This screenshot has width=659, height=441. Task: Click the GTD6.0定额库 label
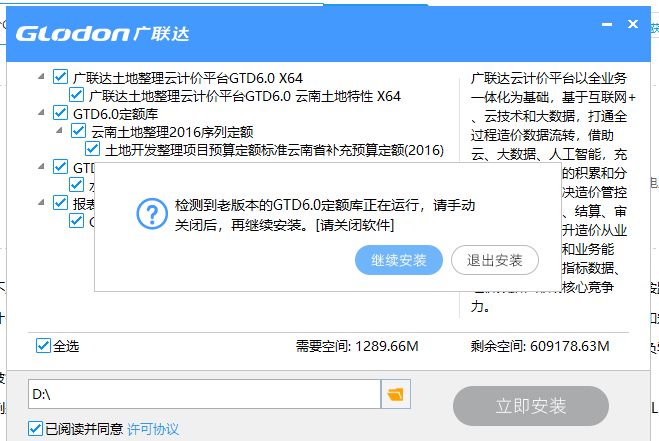(116, 114)
